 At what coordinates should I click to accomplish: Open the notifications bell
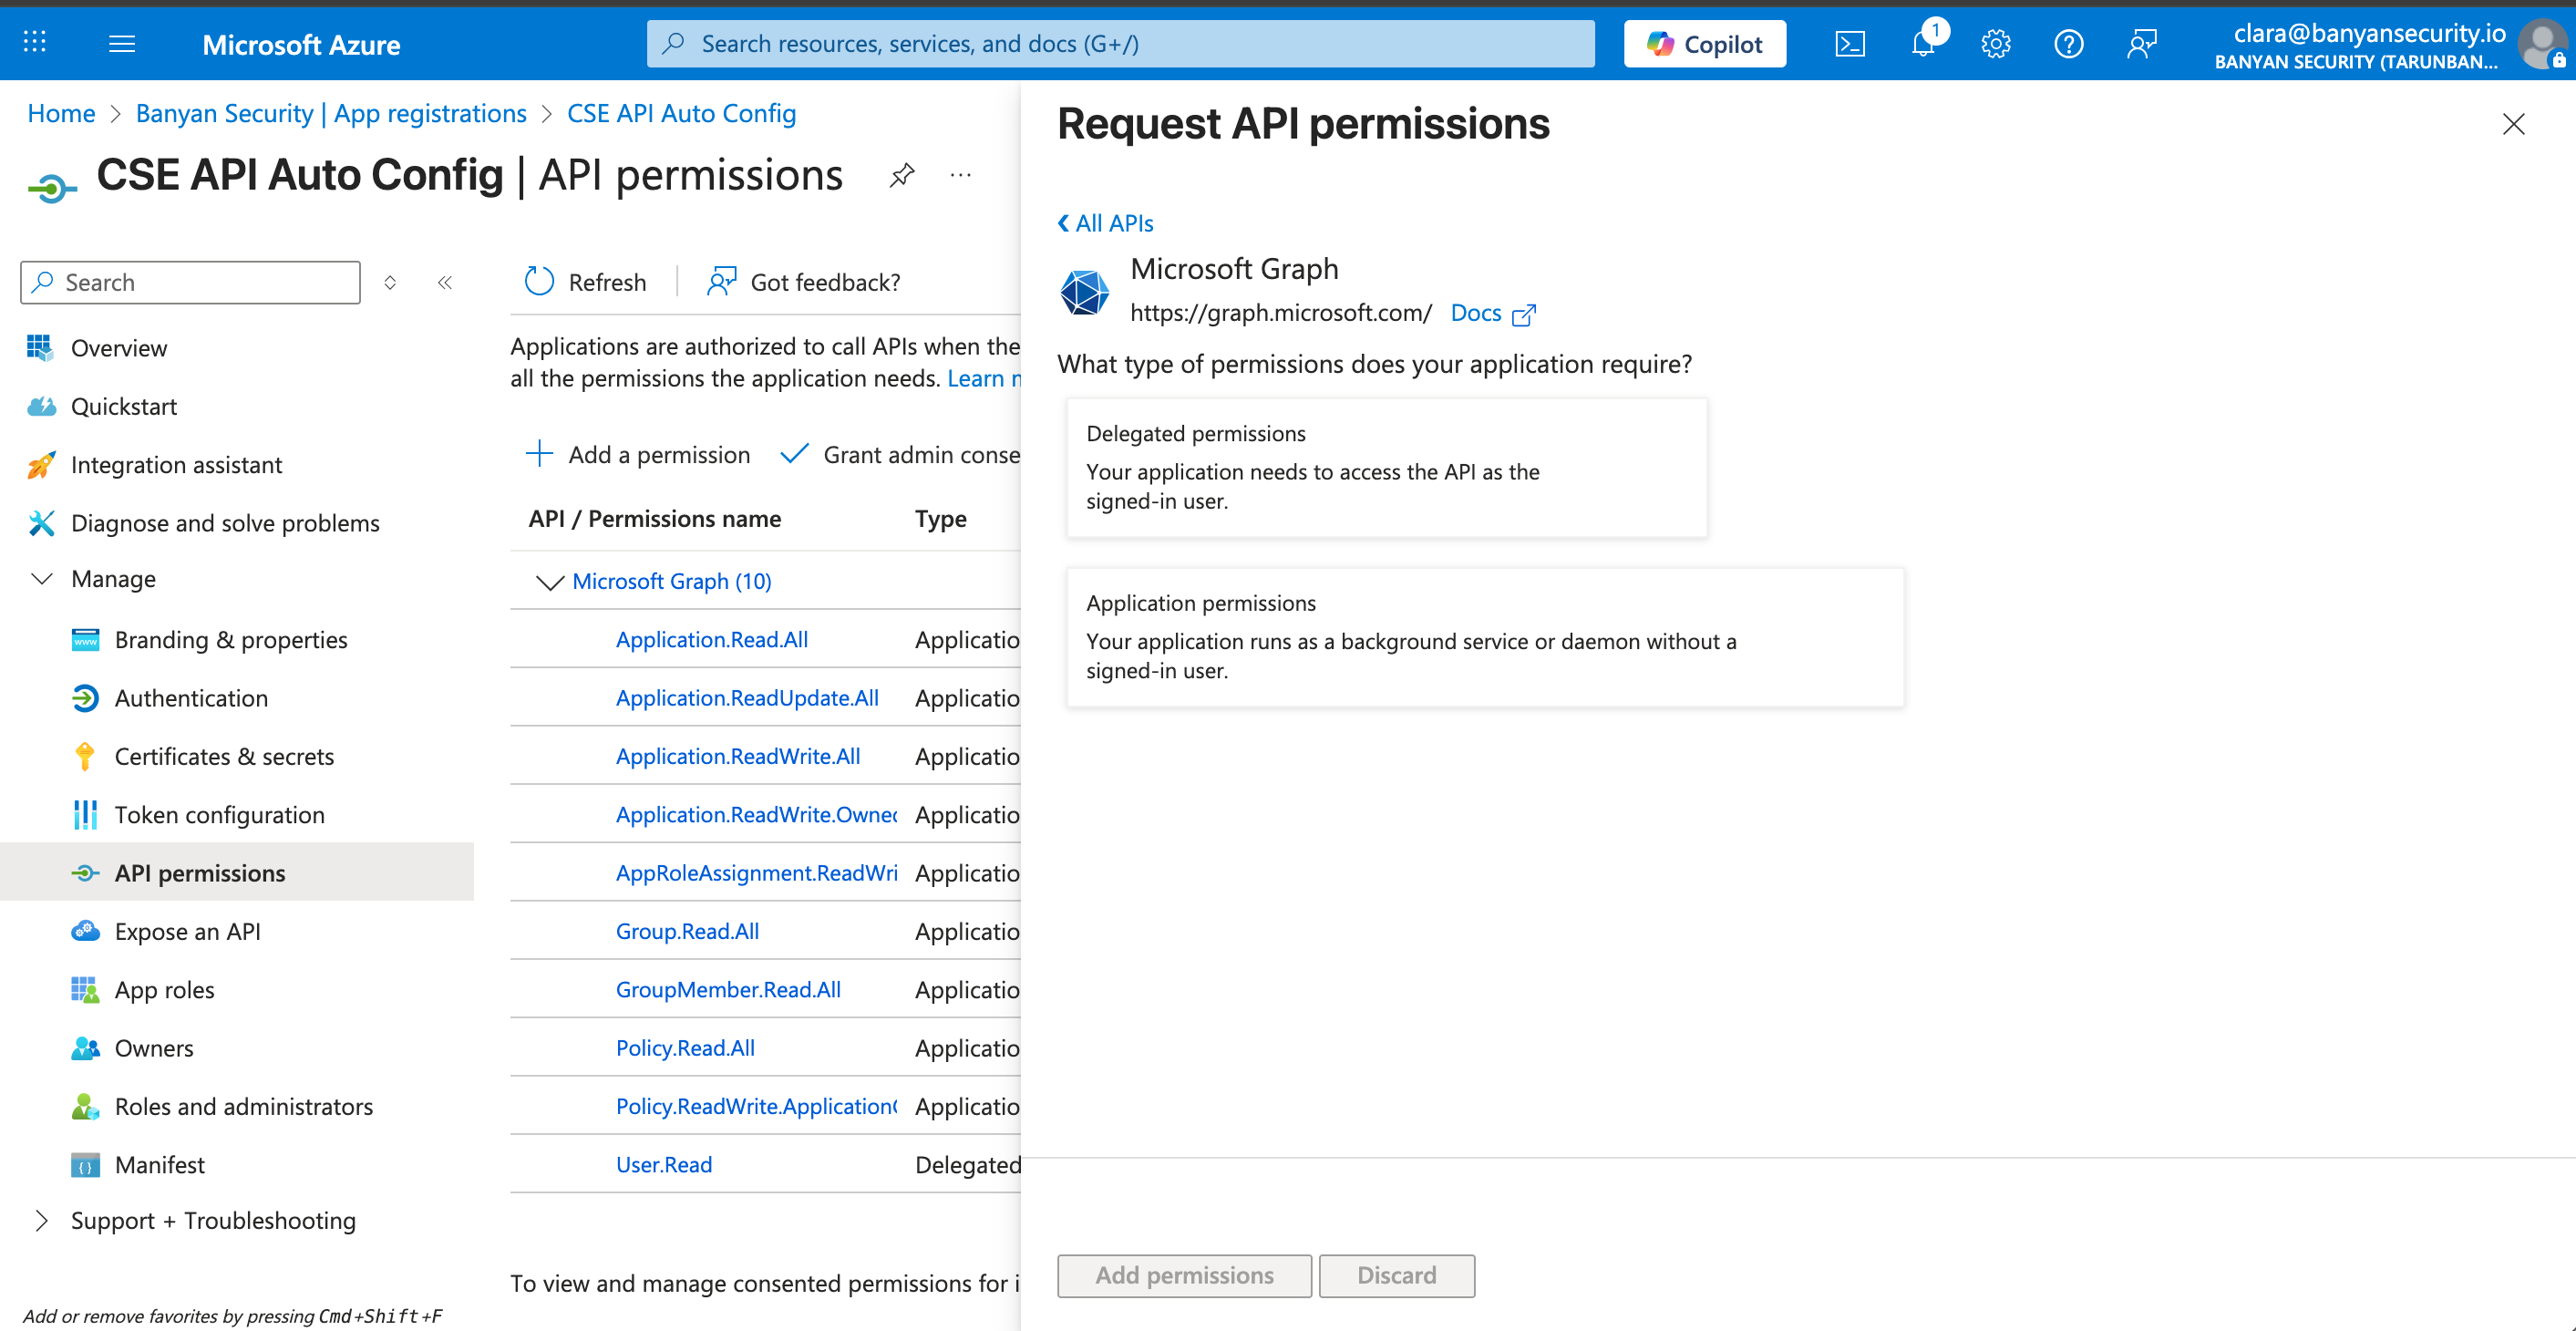click(x=1922, y=44)
